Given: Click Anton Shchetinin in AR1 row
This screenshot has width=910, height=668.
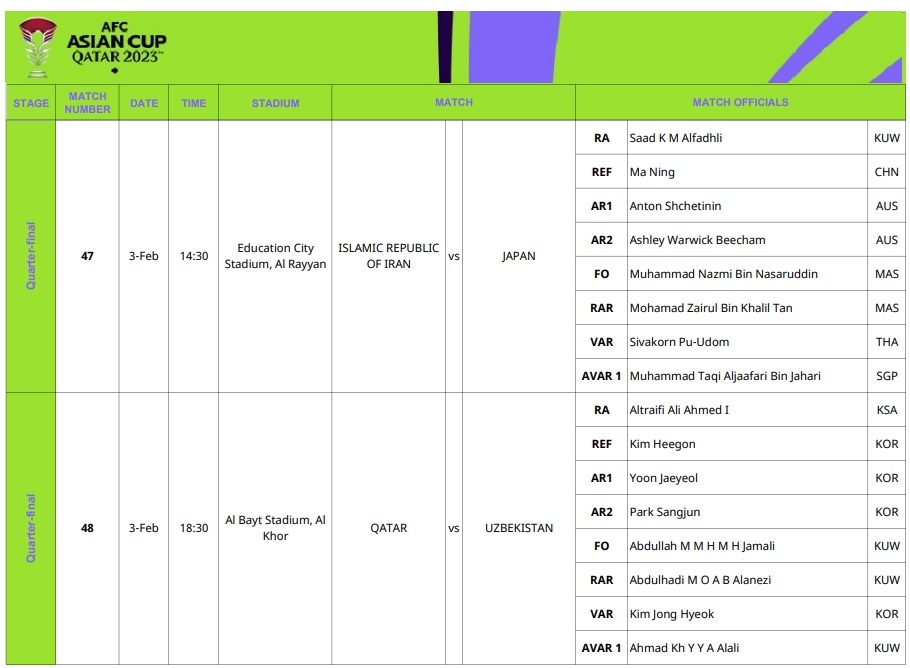Looking at the screenshot, I should [x=676, y=206].
